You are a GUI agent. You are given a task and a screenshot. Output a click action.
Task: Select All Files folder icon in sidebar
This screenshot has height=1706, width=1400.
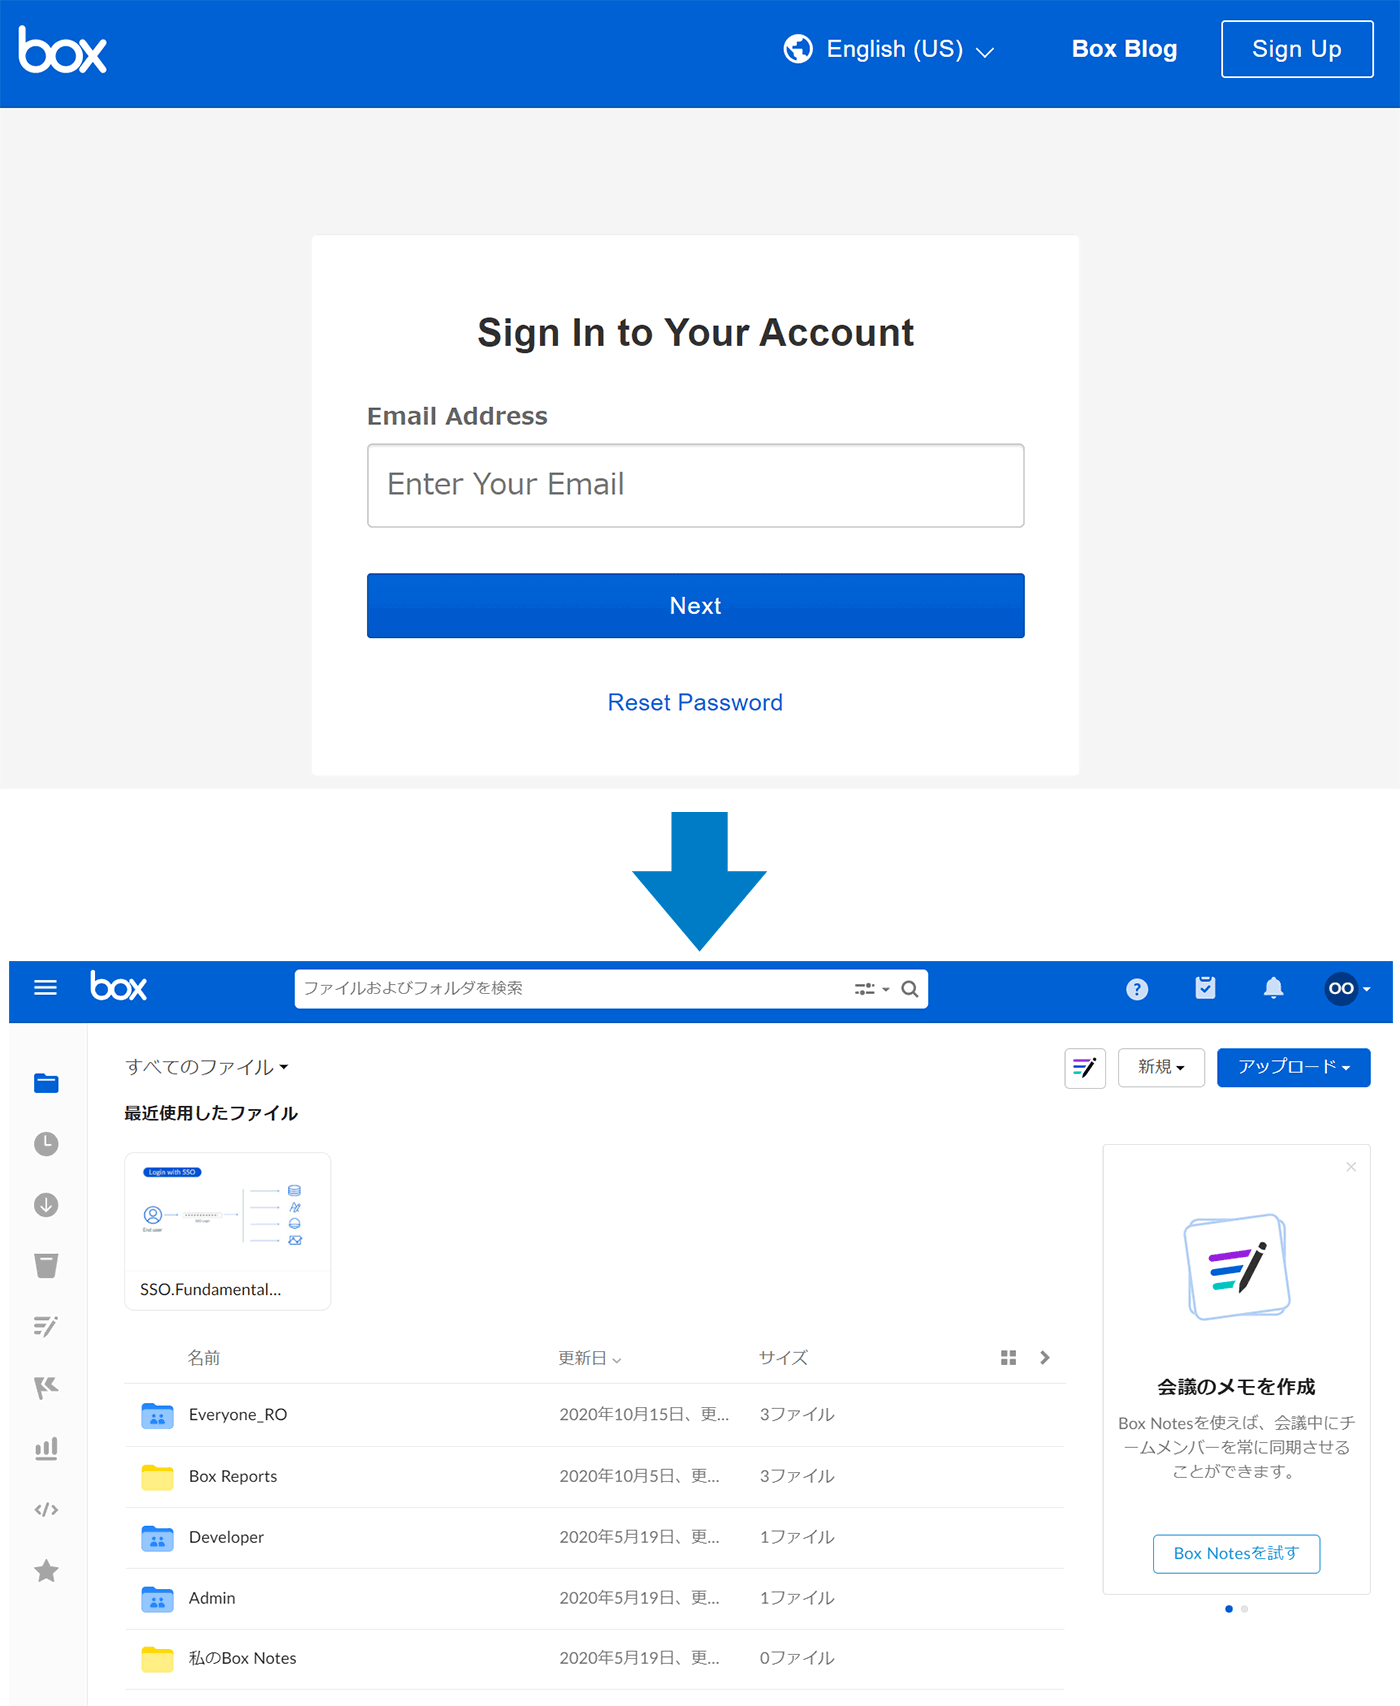click(x=46, y=1083)
